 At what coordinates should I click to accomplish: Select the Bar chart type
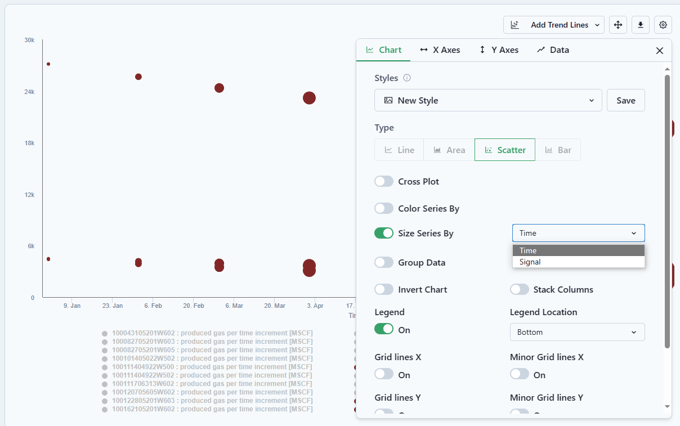557,150
